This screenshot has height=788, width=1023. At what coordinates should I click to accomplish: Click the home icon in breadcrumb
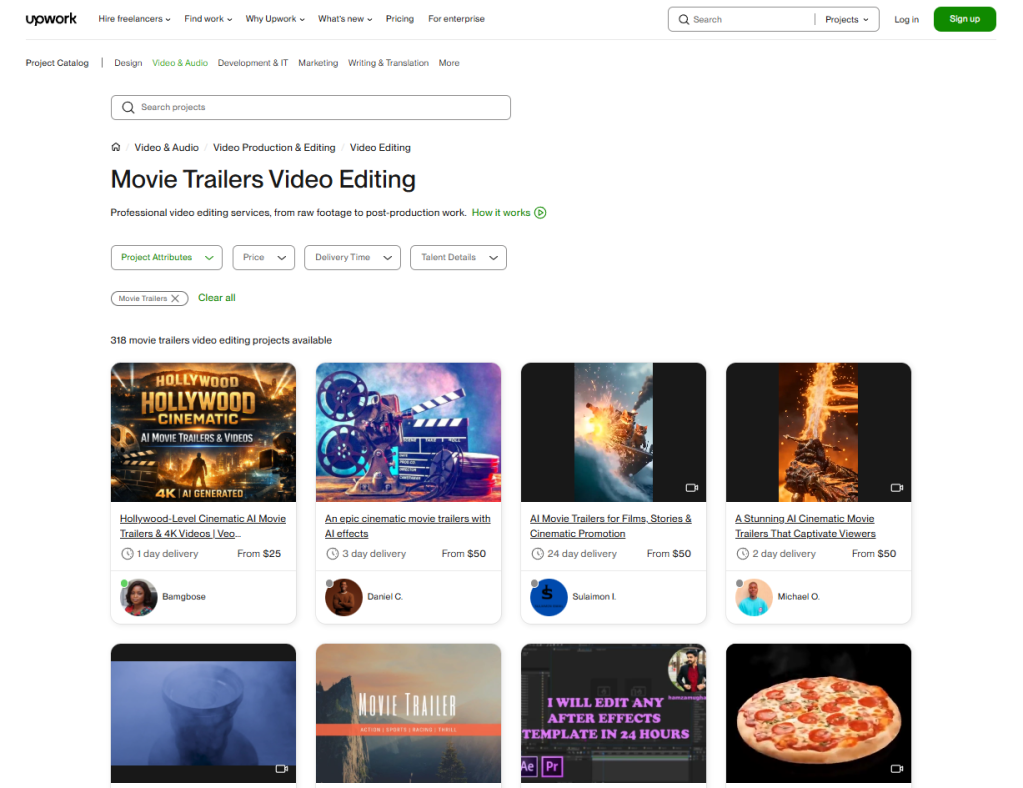[x=116, y=147]
